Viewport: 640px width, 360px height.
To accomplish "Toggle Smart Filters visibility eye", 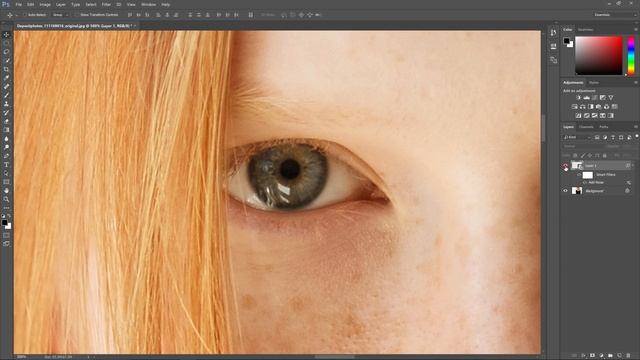I will pos(579,175).
